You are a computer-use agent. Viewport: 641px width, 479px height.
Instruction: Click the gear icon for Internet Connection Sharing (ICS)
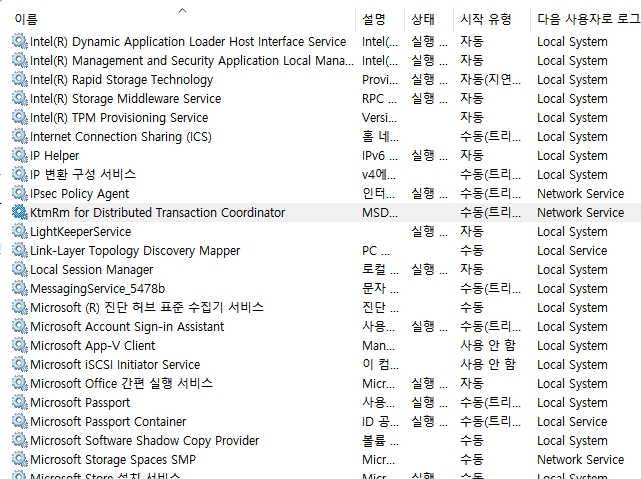pyautogui.click(x=20, y=137)
